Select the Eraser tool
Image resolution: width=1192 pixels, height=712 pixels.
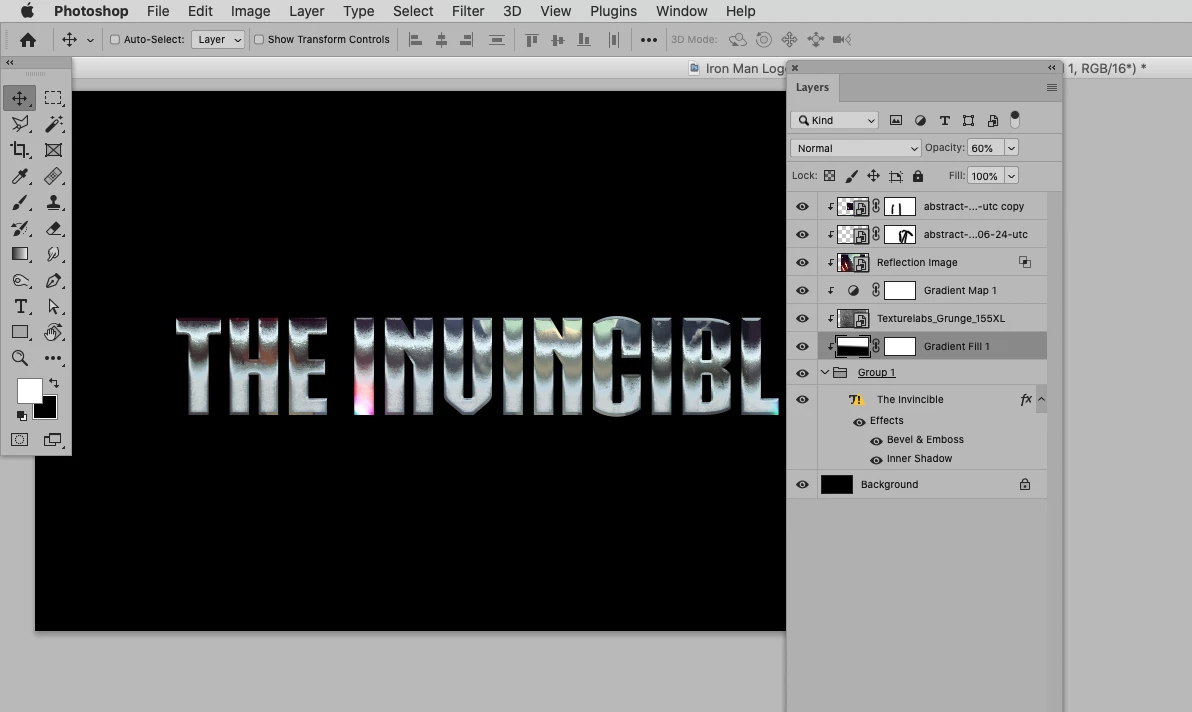(x=53, y=228)
